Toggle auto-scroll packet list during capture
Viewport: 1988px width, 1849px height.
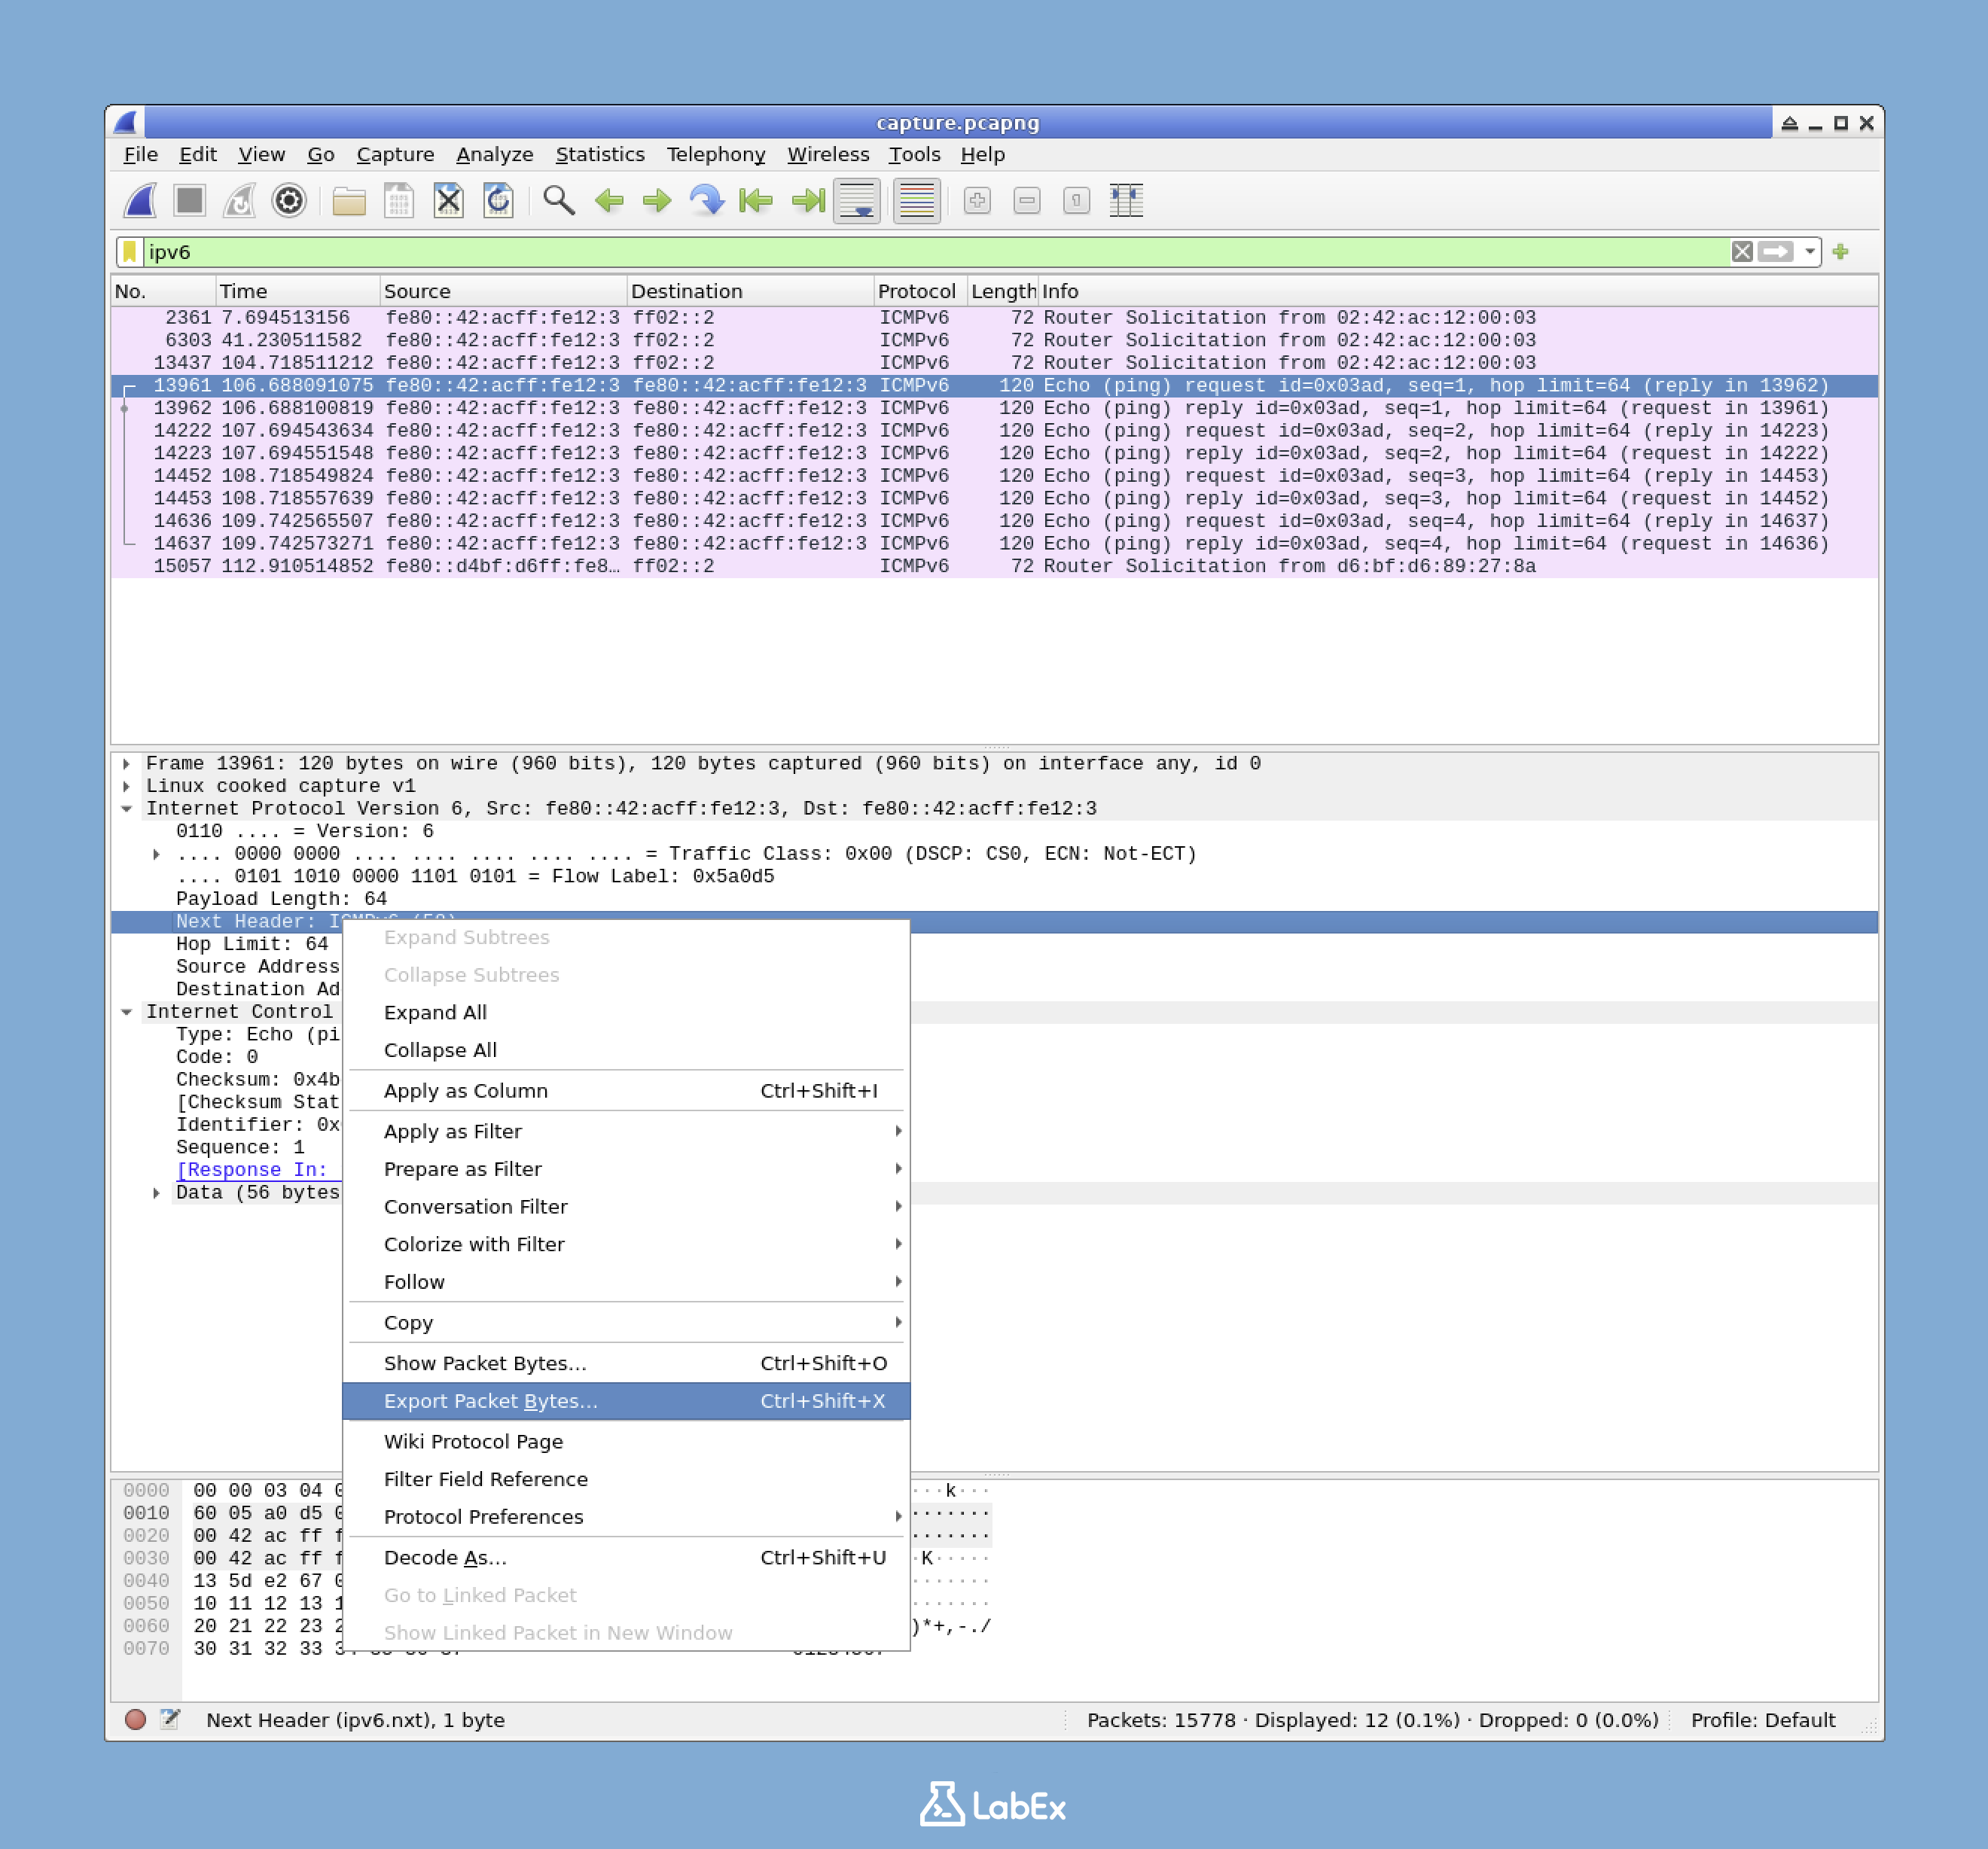point(857,200)
